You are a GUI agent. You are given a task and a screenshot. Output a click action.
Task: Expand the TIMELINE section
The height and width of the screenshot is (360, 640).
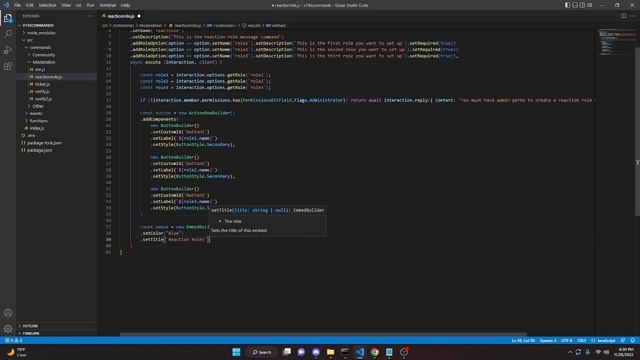point(31,333)
